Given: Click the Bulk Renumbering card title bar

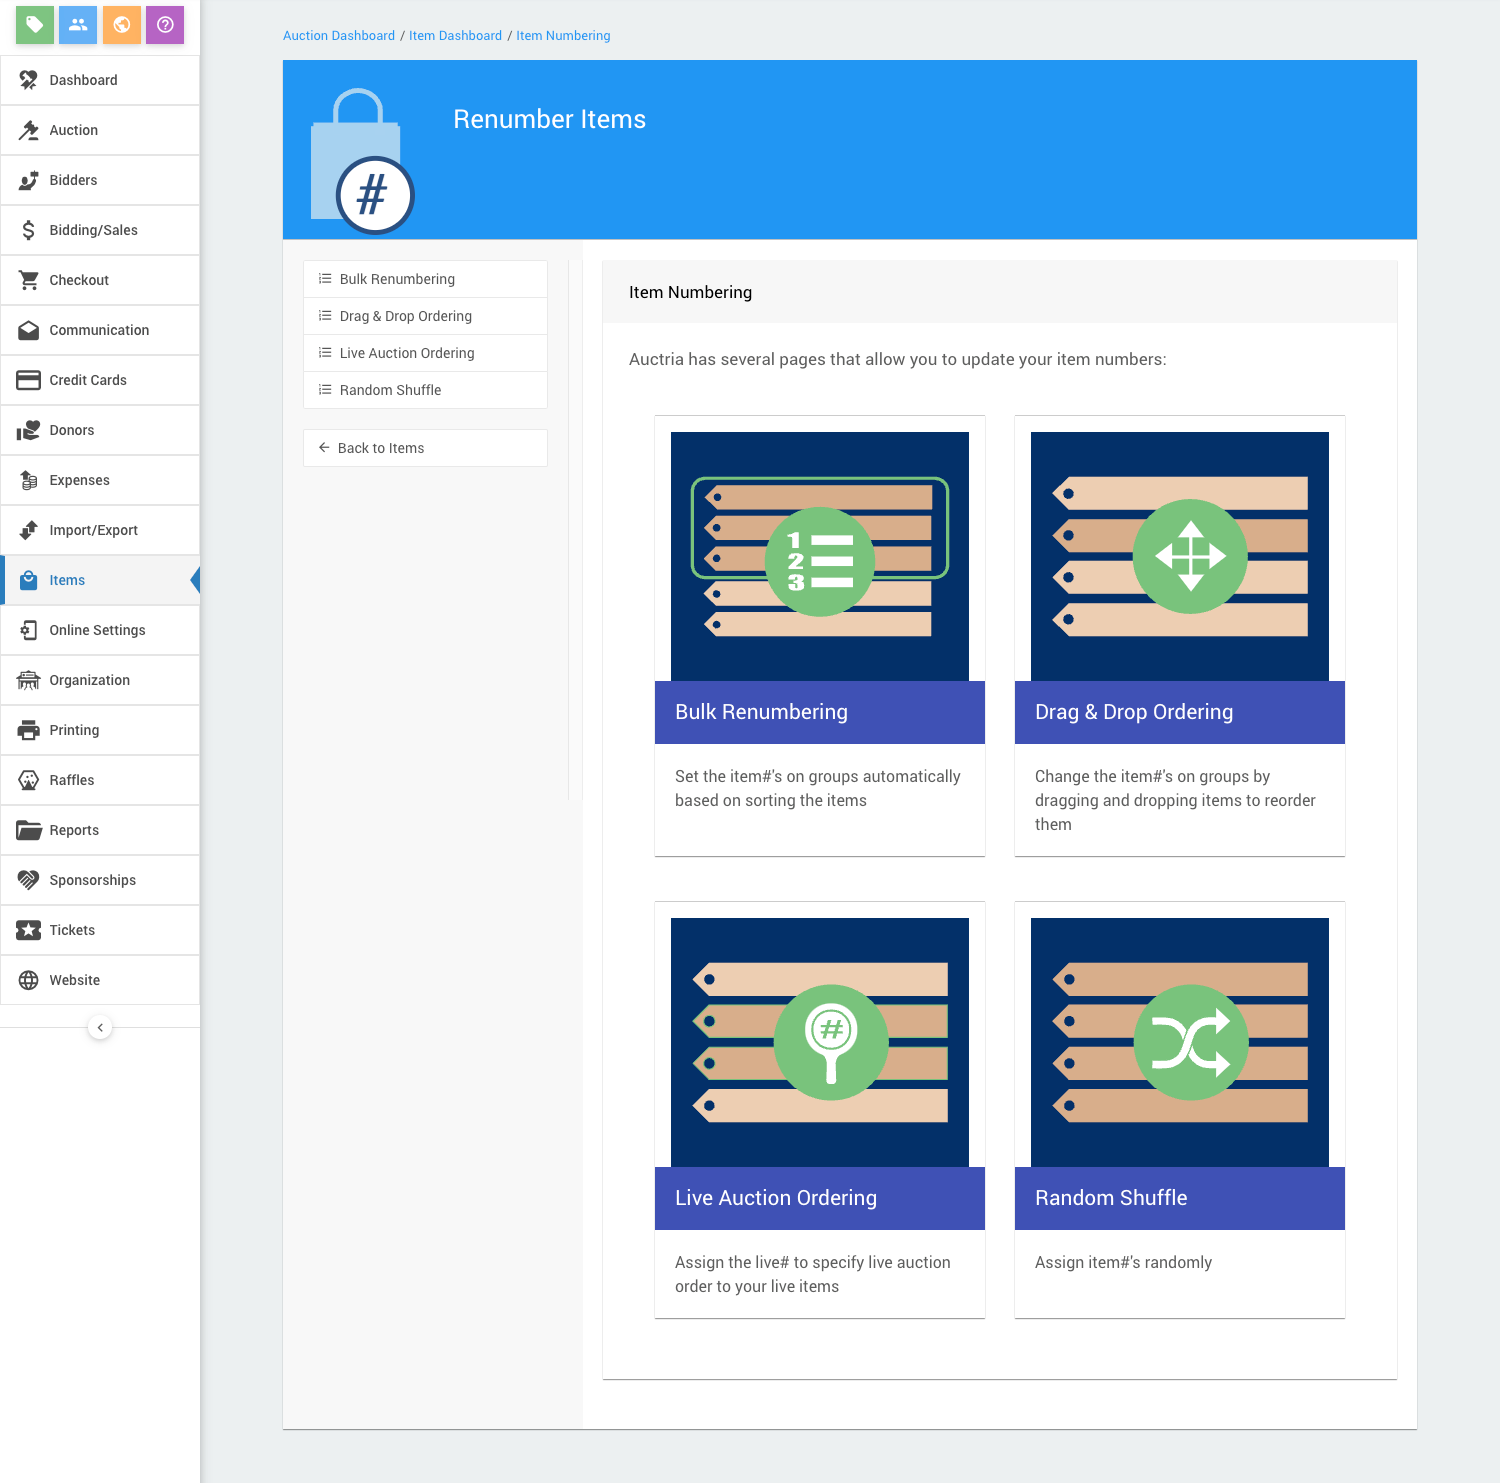Looking at the screenshot, I should pyautogui.click(x=819, y=712).
